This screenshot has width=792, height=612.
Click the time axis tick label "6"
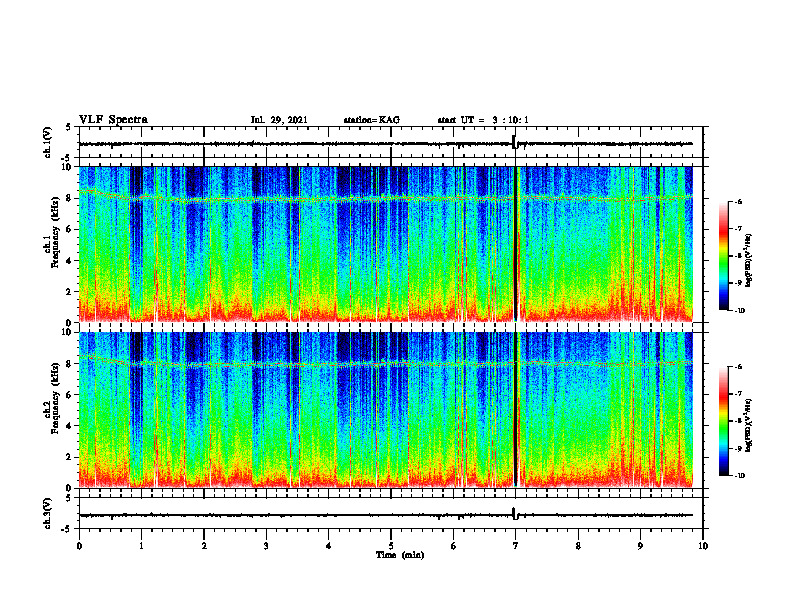pos(454,546)
